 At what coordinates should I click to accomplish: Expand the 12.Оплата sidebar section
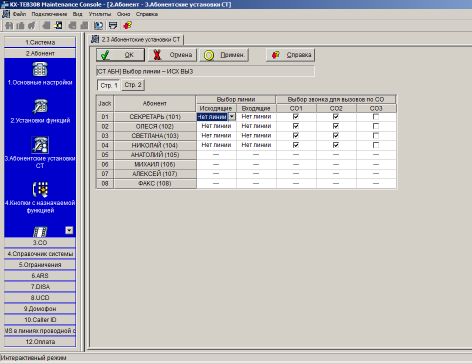point(40,342)
